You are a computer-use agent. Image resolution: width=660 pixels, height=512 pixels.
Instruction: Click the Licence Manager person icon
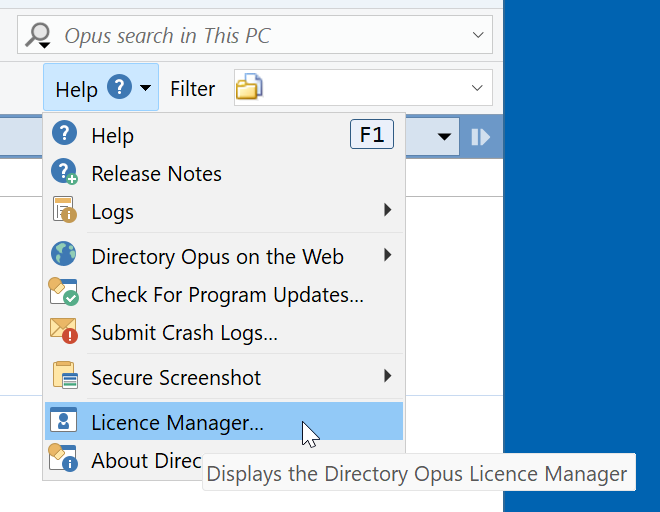tap(64, 420)
